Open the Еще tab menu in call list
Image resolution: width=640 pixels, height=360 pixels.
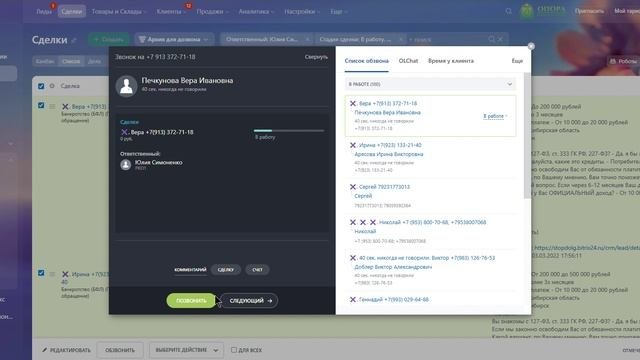coord(517,61)
